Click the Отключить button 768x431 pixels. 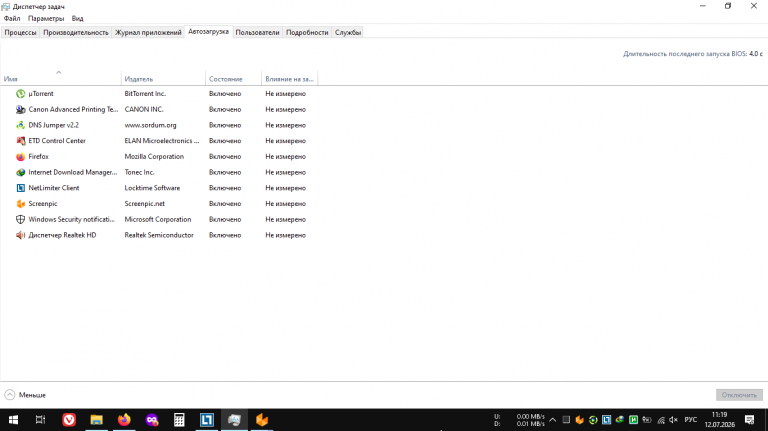click(x=739, y=395)
